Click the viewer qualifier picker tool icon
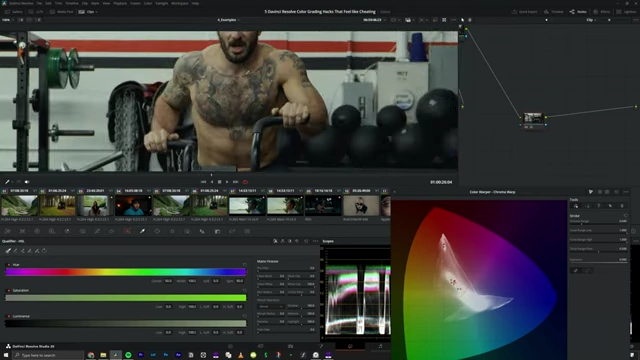This screenshot has width=640, height=360. pyautogui.click(x=7, y=182)
